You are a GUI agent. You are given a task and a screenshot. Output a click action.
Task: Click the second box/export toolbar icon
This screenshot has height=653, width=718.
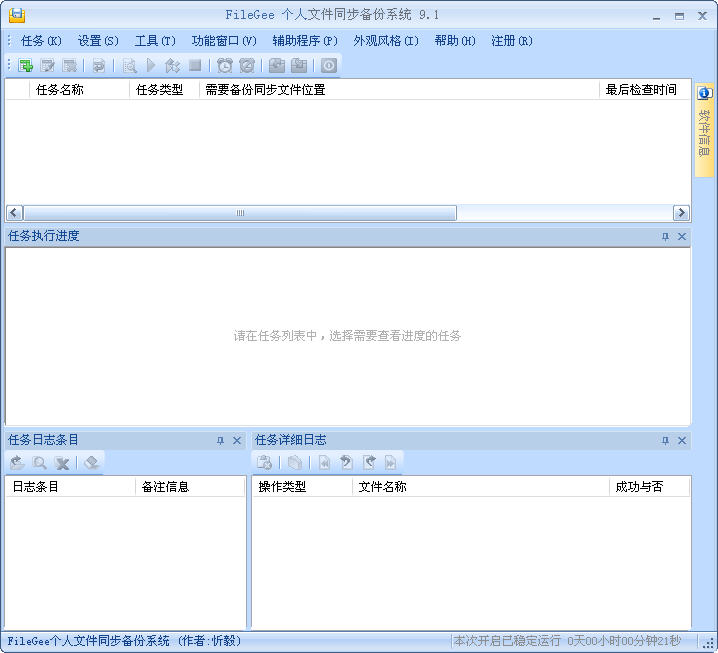[x=299, y=65]
